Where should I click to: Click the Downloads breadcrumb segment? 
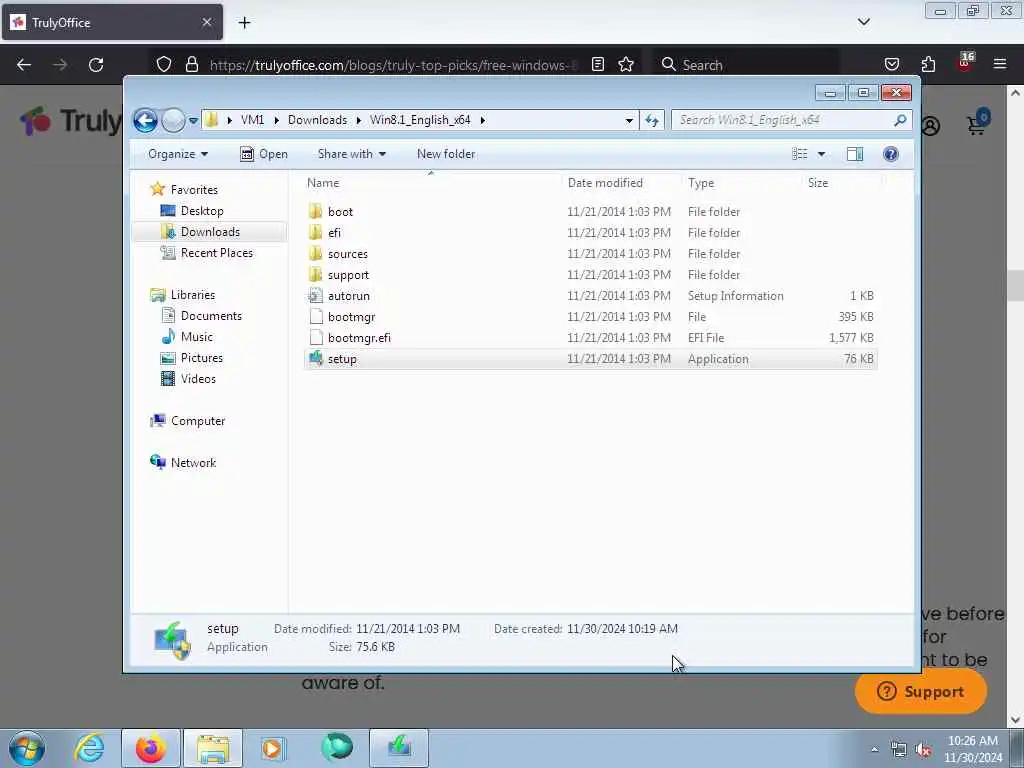[x=317, y=120]
